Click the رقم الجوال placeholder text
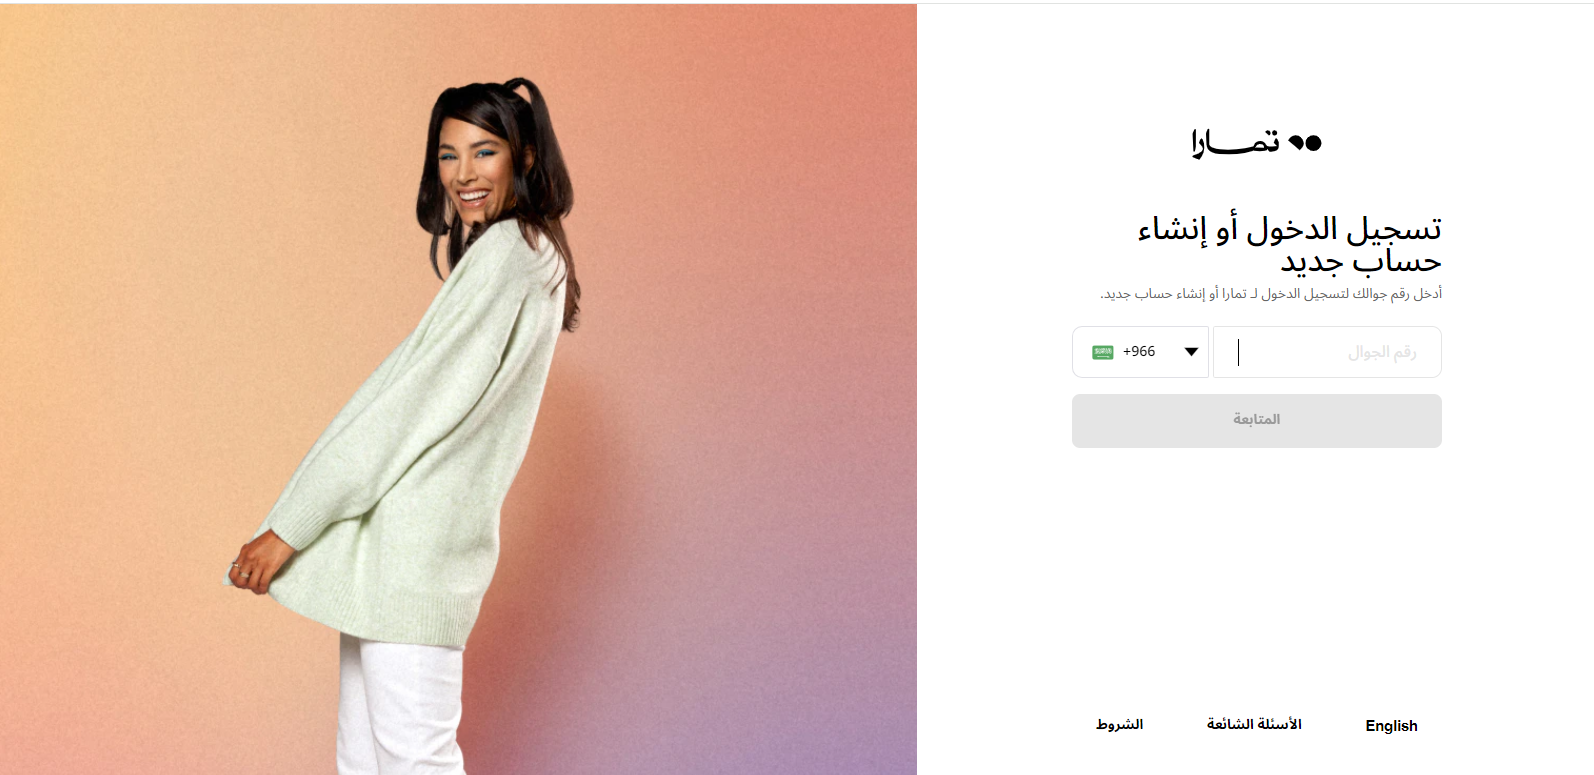This screenshot has height=775, width=1594. pyautogui.click(x=1382, y=352)
